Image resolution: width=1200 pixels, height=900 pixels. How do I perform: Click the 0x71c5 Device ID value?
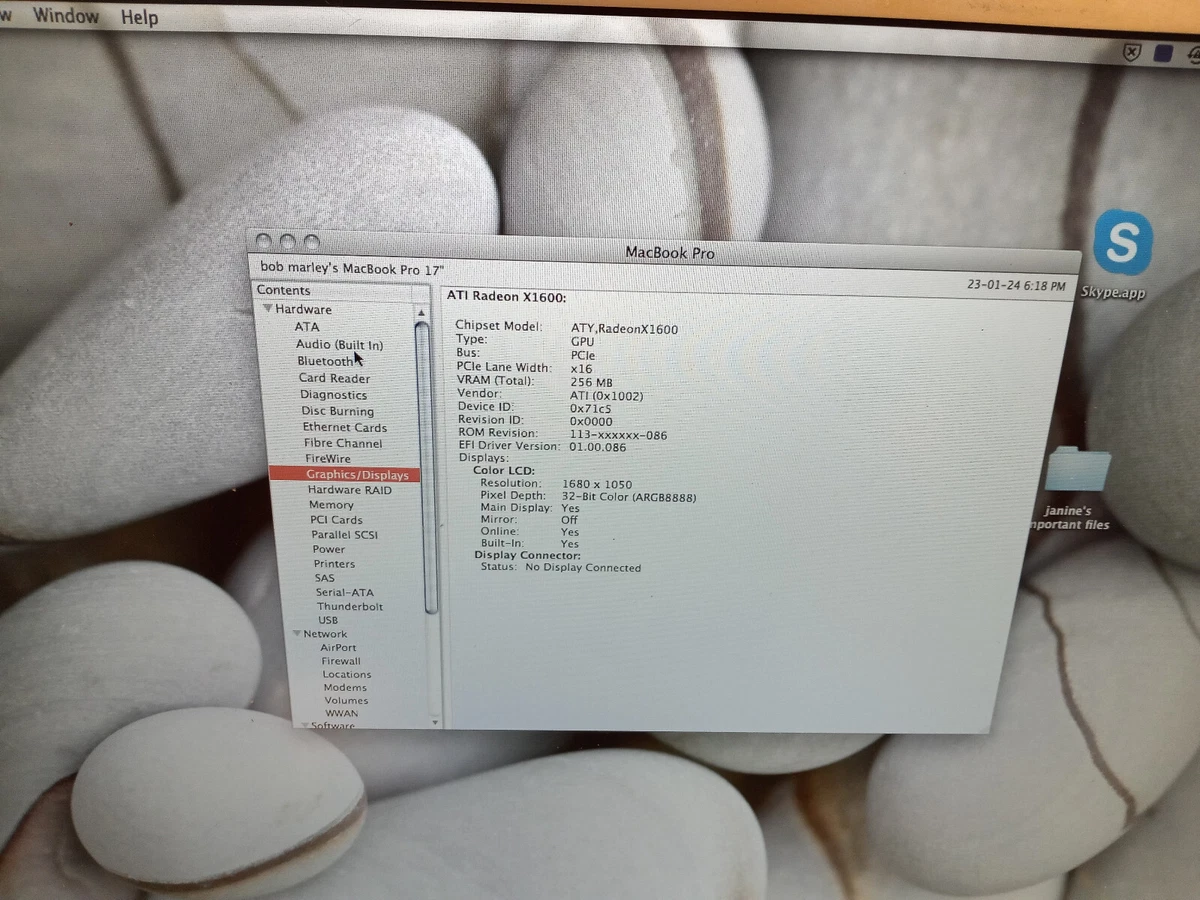(591, 409)
